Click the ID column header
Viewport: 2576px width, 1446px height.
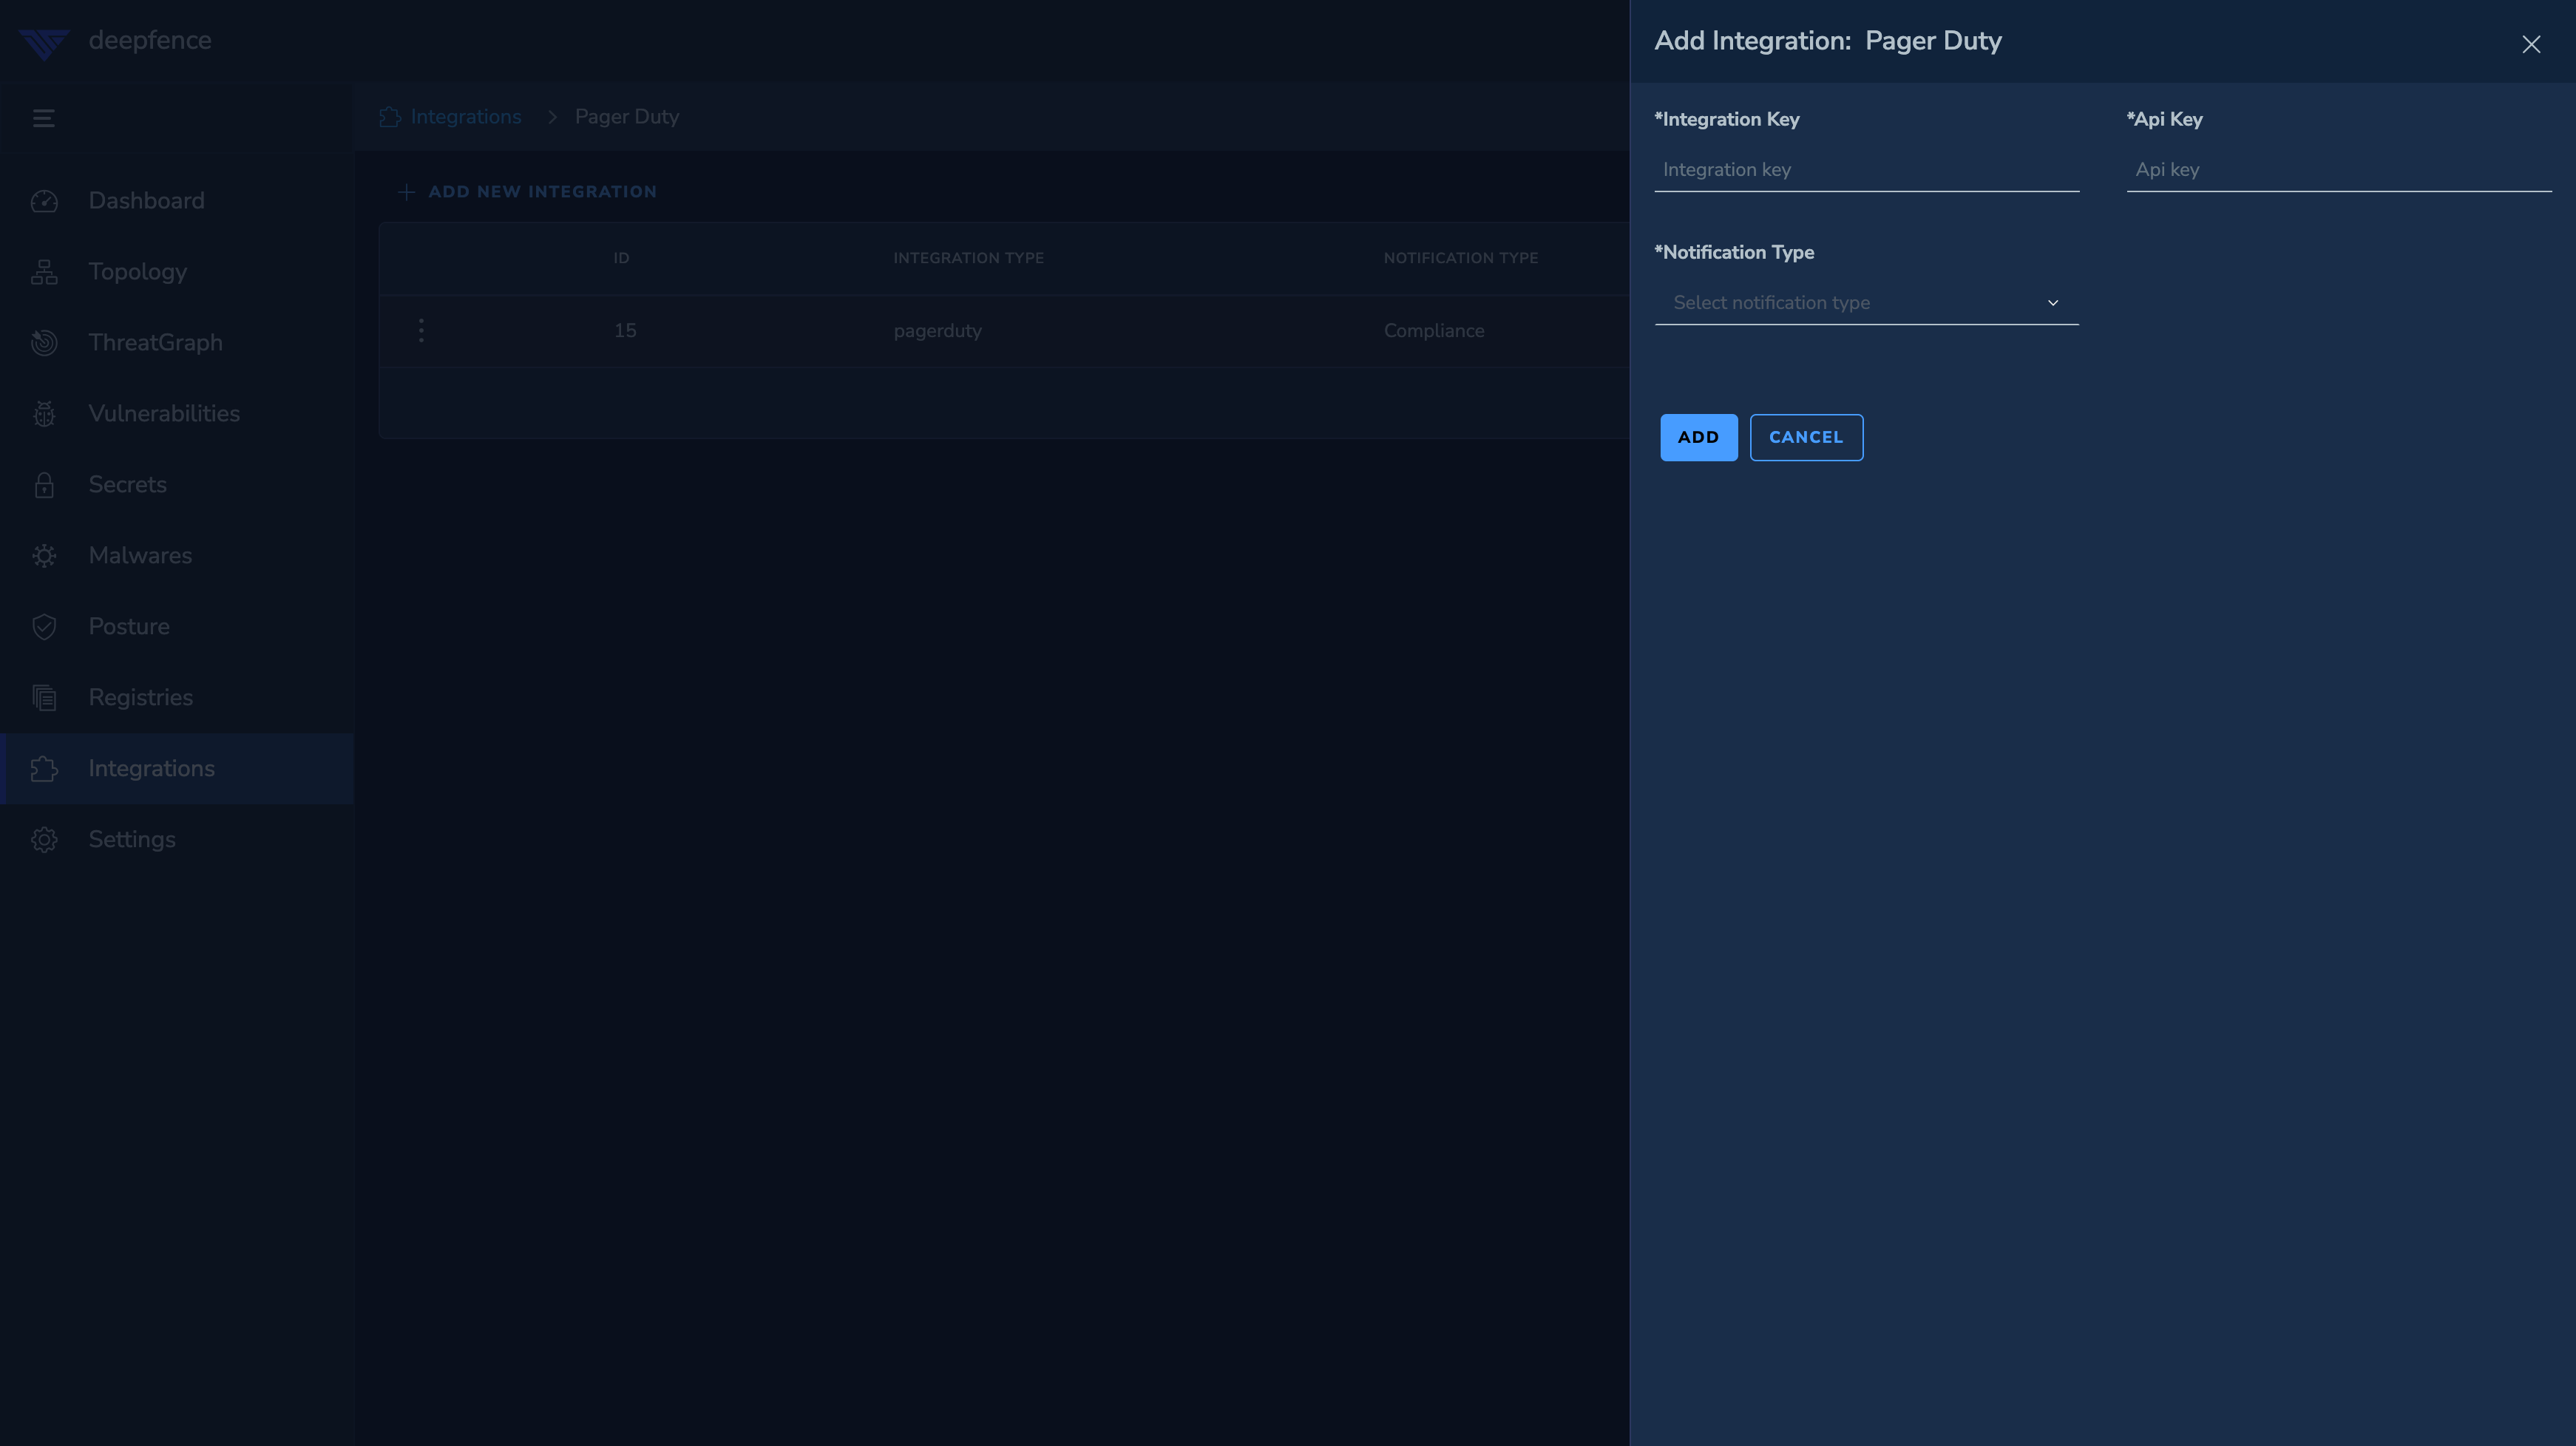621,258
